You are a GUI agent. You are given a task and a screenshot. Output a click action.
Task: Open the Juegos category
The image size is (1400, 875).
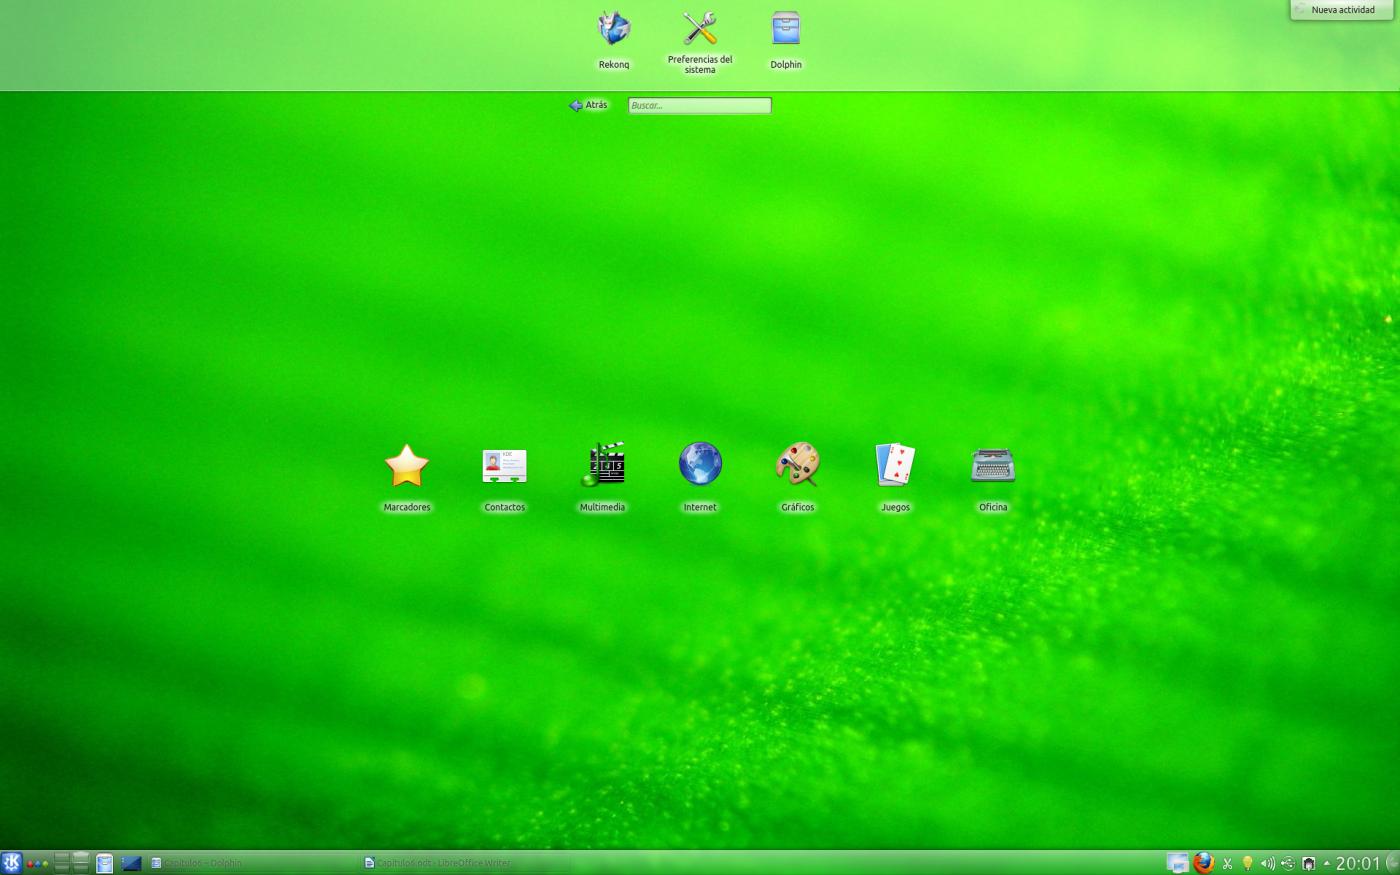(895, 478)
